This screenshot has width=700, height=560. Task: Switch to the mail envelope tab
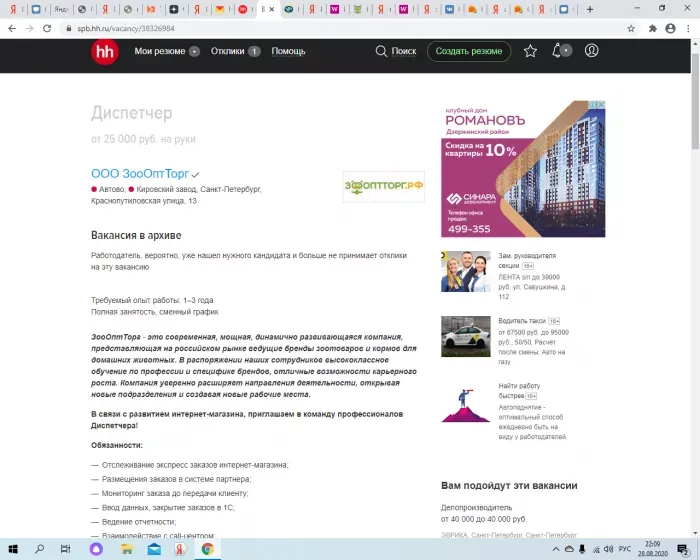click(x=220, y=9)
